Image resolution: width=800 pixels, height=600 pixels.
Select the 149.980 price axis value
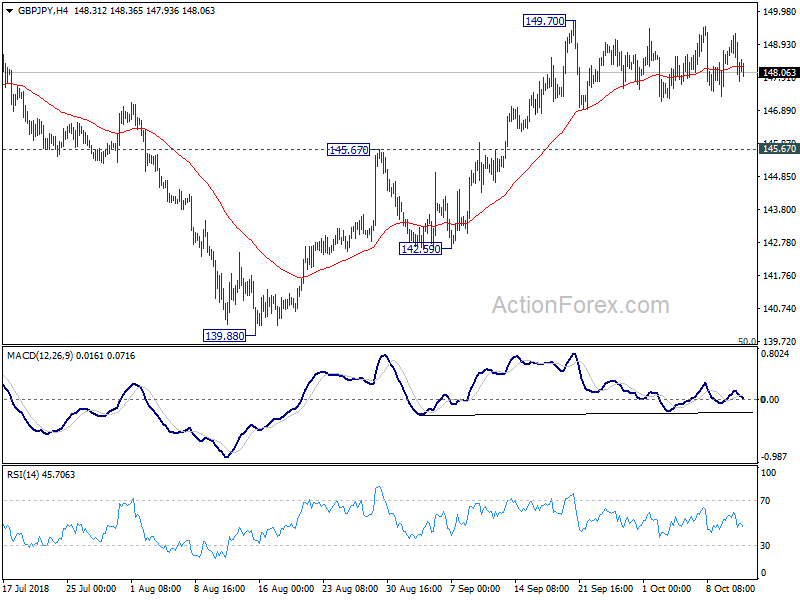click(x=779, y=12)
